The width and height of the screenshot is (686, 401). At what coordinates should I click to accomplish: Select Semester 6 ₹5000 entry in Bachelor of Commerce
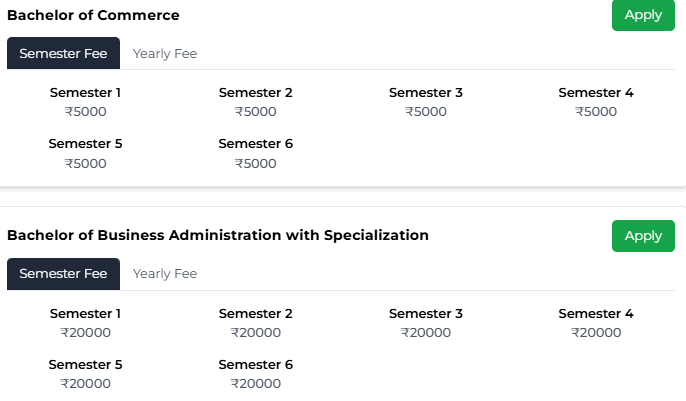click(x=256, y=153)
